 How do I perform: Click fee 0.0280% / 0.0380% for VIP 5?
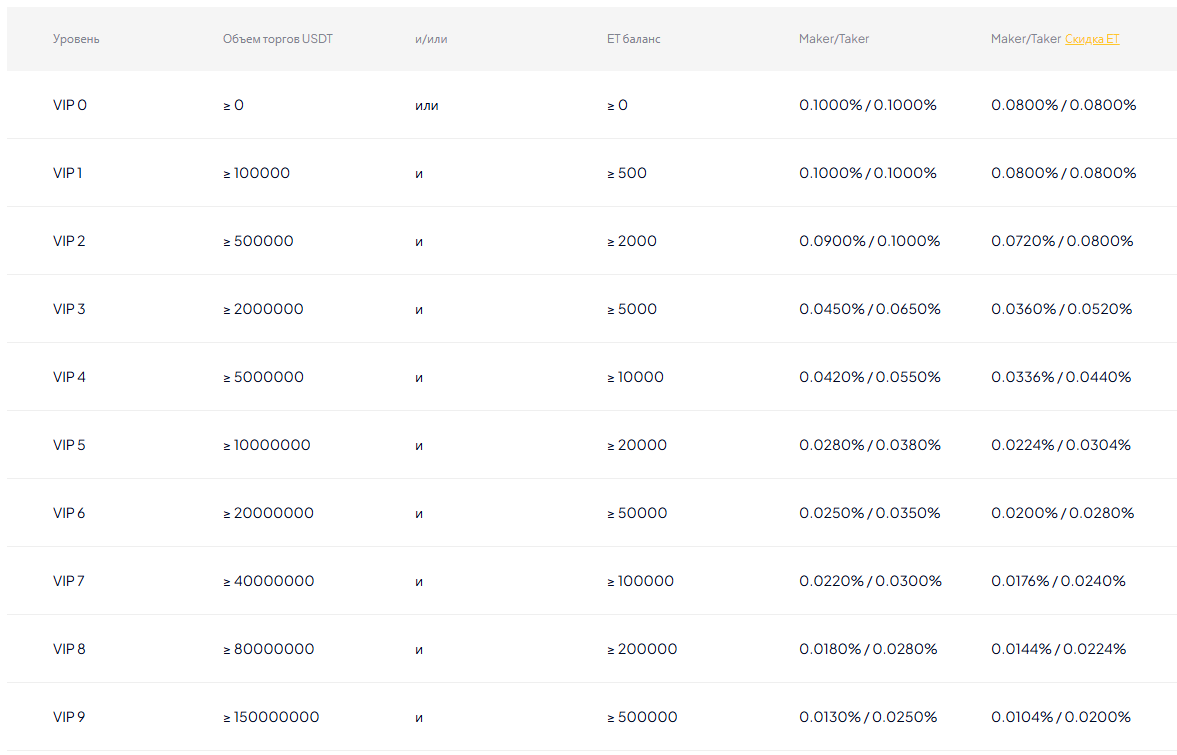(x=869, y=445)
